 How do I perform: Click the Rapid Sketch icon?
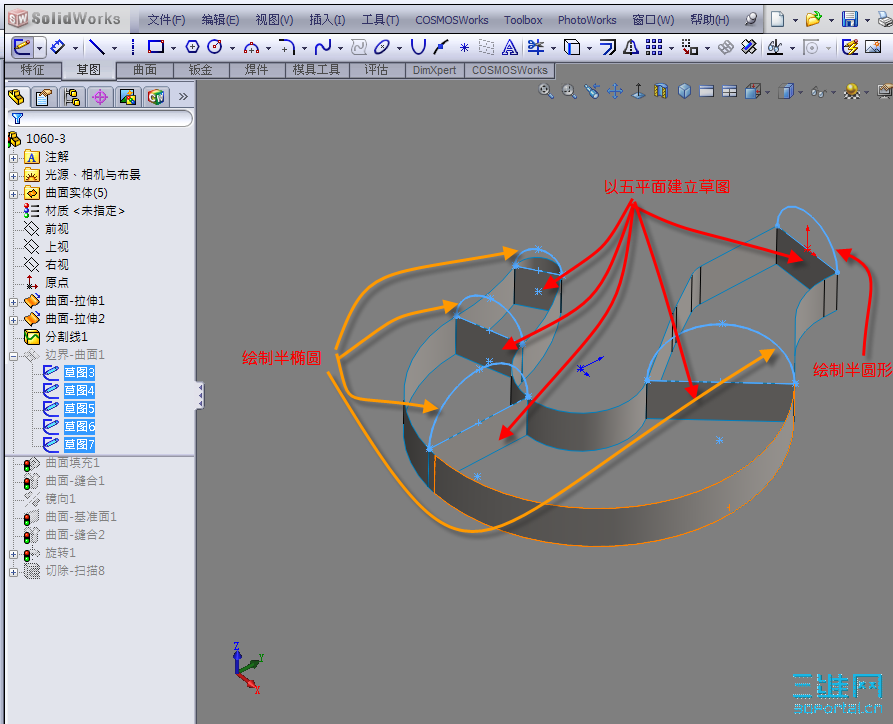(x=850, y=47)
